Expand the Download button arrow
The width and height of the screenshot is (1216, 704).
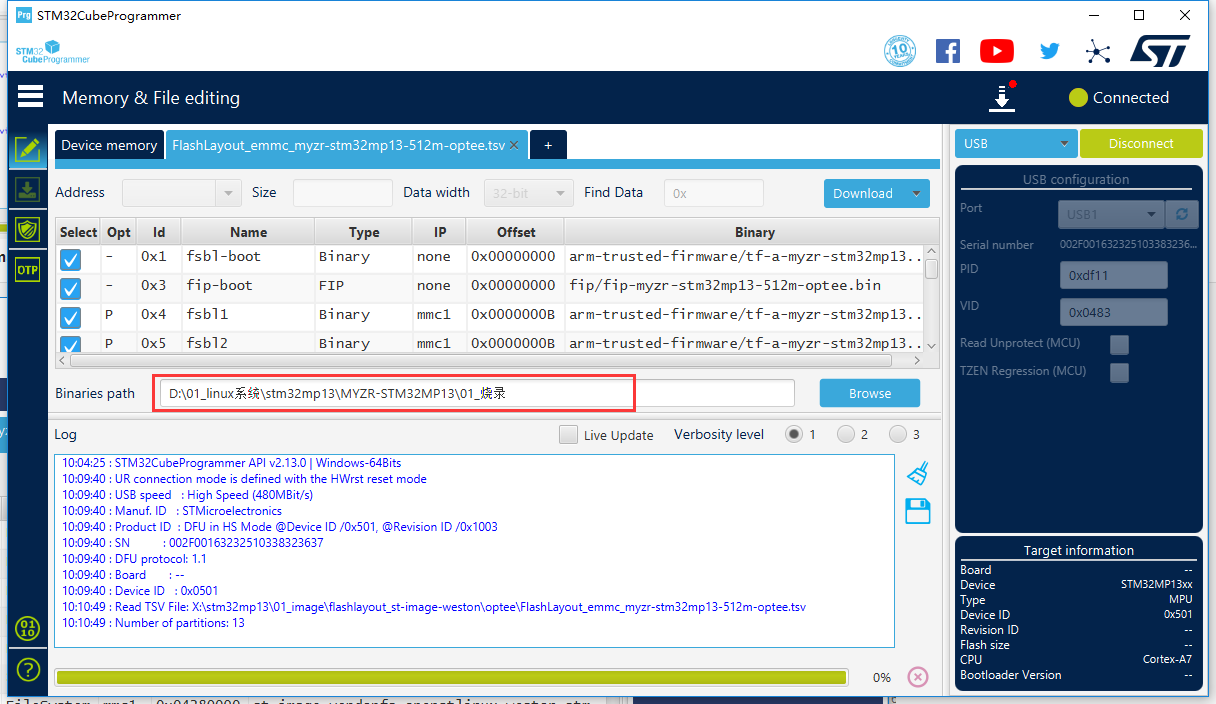pyautogui.click(x=915, y=193)
